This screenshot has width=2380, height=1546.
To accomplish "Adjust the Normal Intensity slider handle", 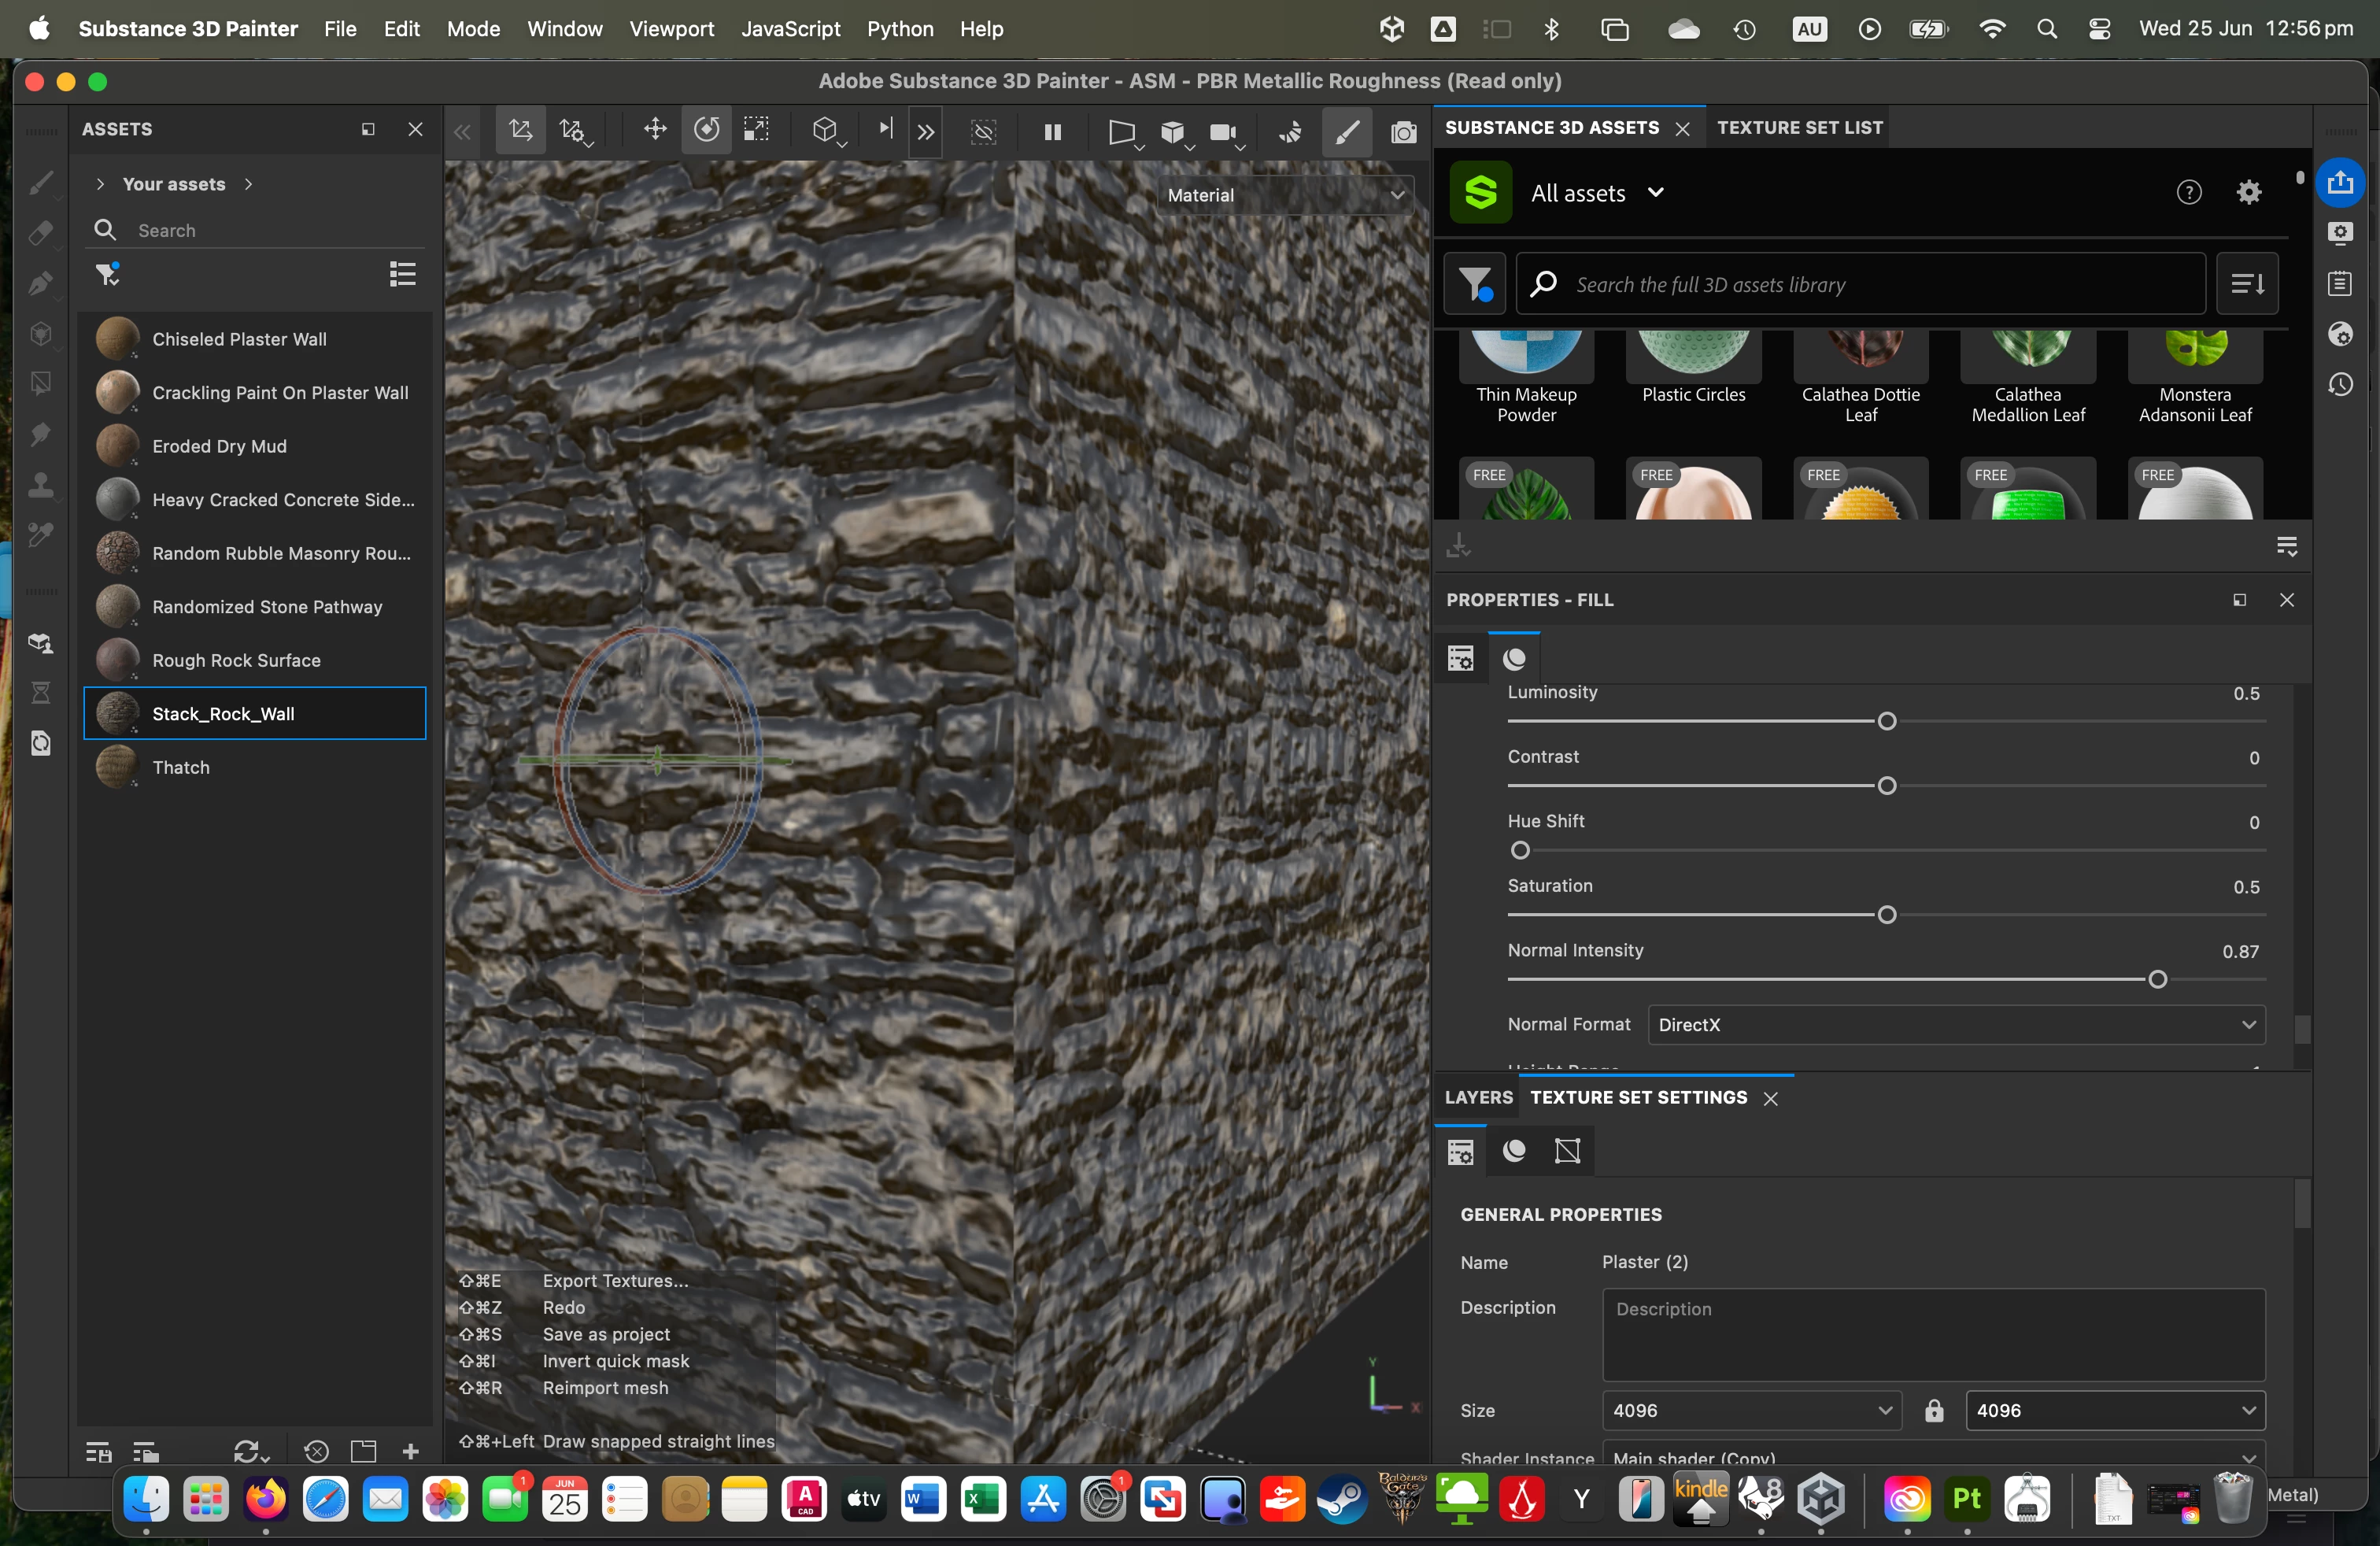I will click(x=2157, y=979).
